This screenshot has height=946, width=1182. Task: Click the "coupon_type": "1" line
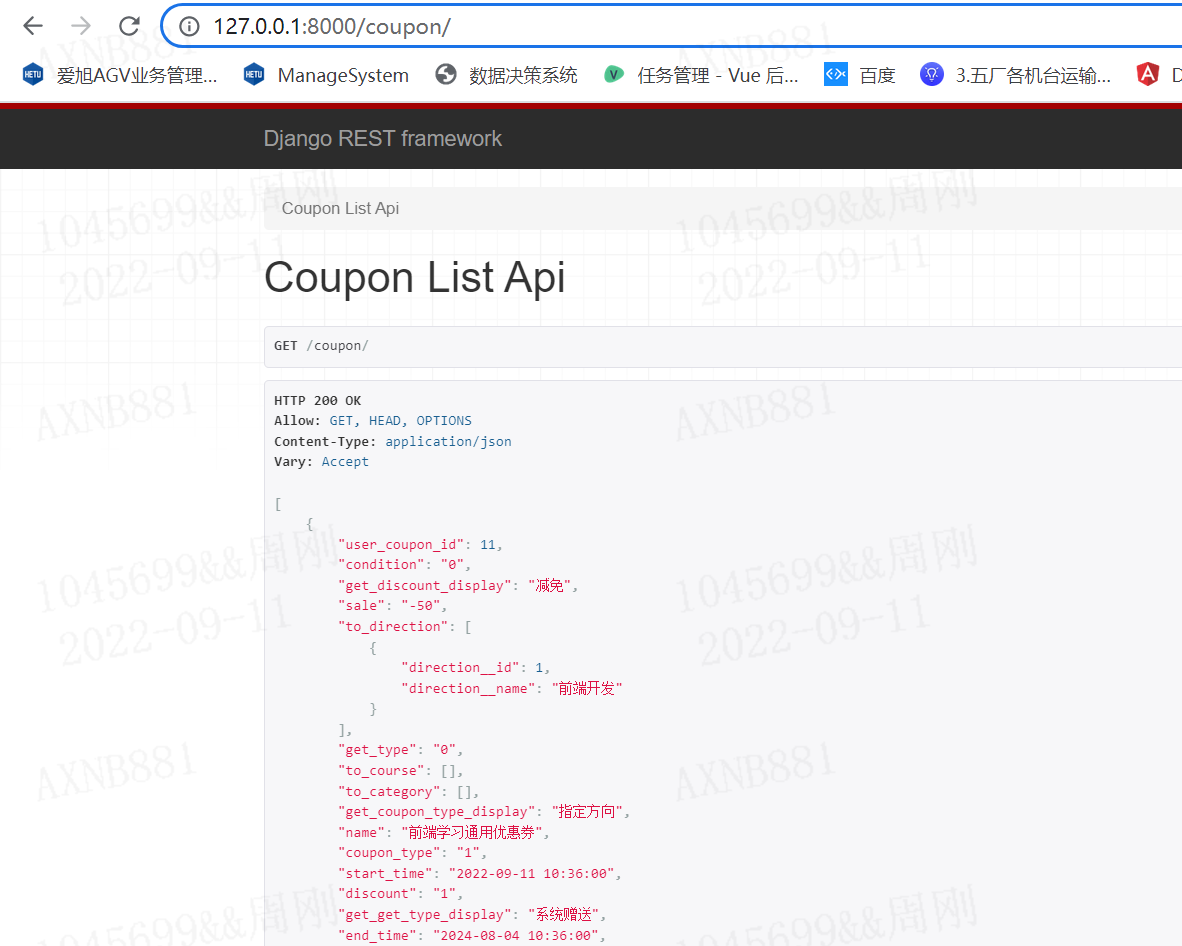click(x=412, y=853)
